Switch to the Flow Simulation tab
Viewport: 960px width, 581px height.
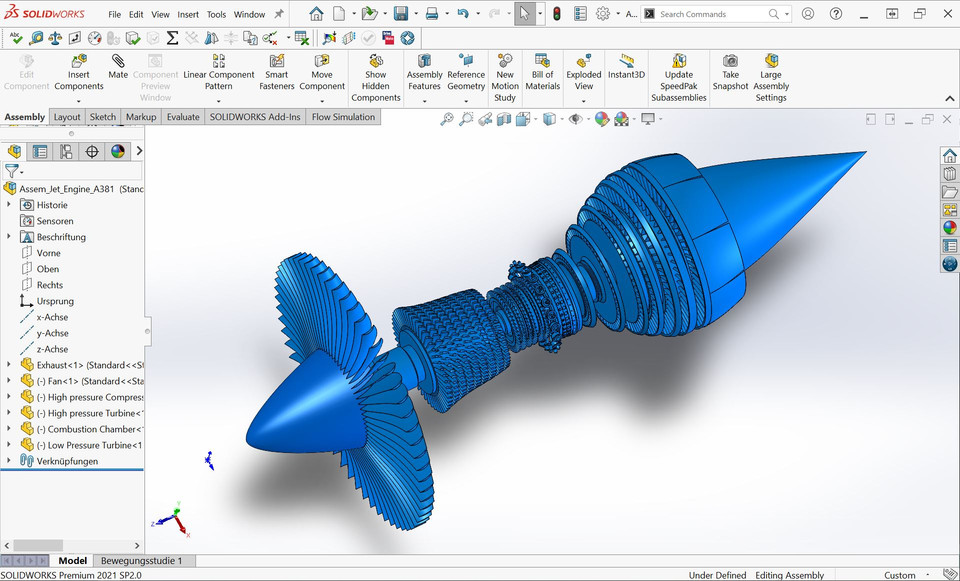[x=341, y=117]
